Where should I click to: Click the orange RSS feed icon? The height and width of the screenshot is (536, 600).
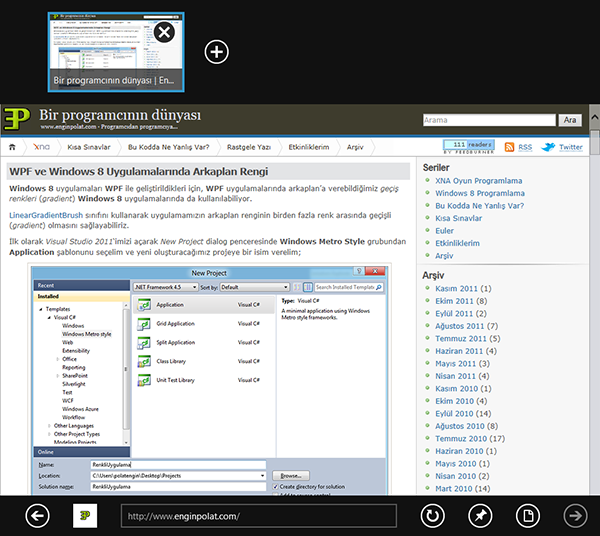[x=509, y=147]
